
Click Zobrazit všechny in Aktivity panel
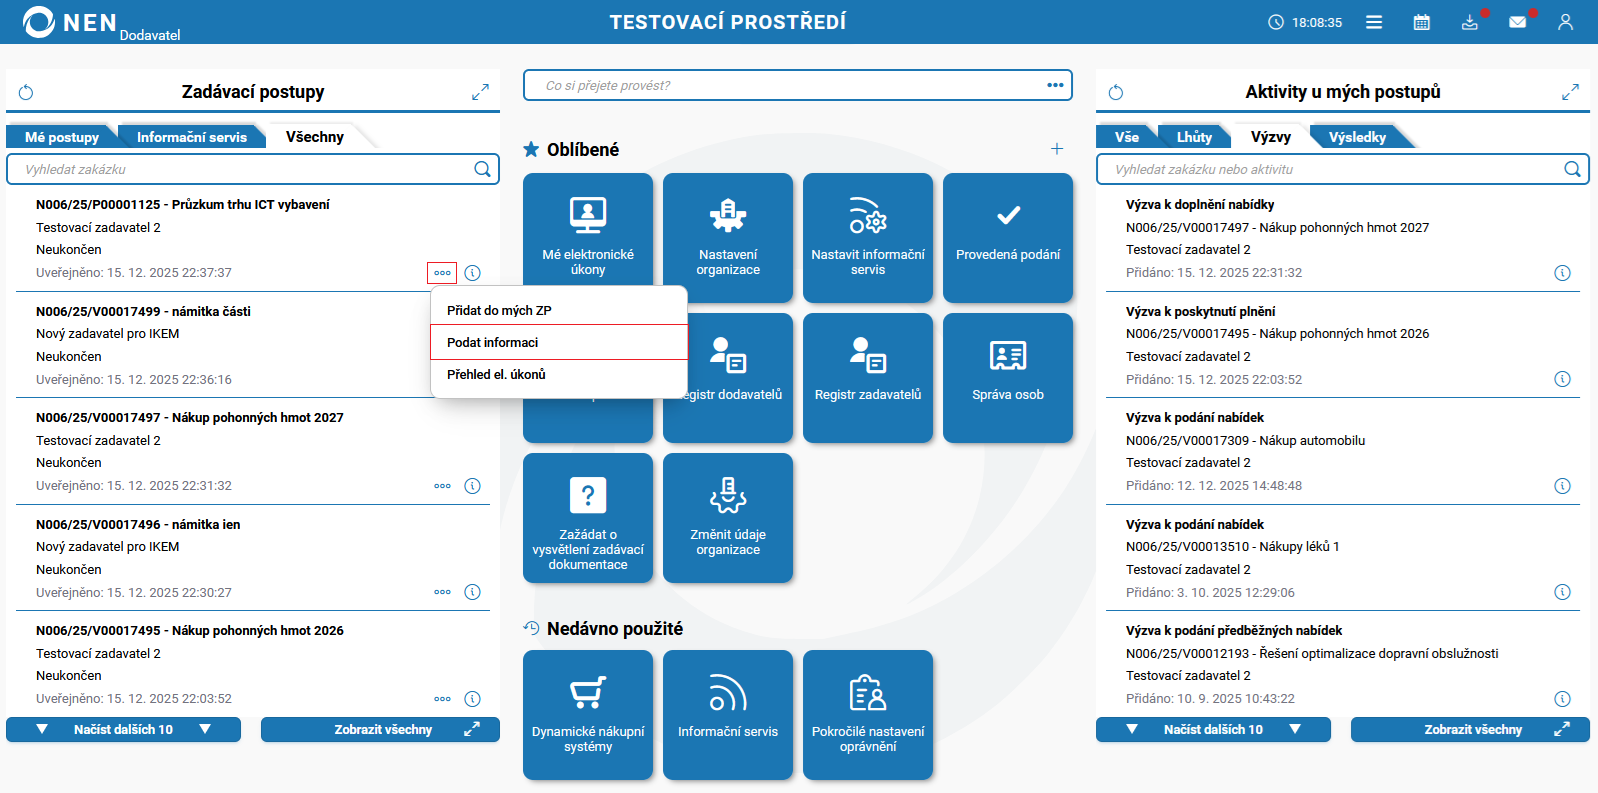pyautogui.click(x=1470, y=729)
